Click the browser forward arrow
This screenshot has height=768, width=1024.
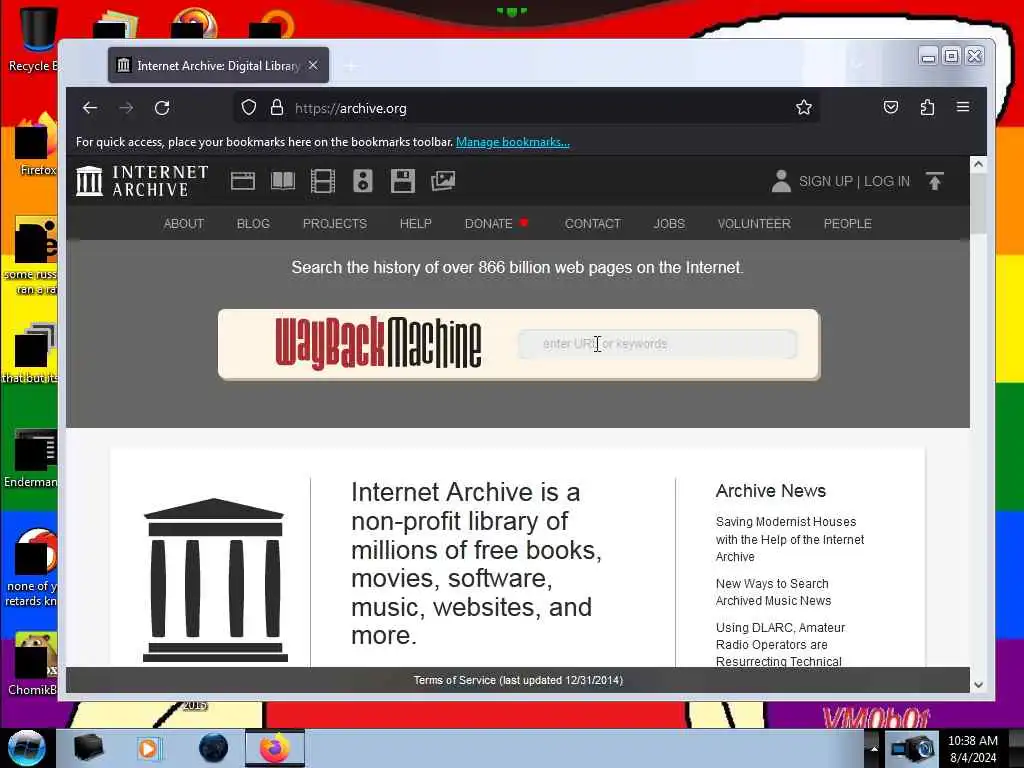pyautogui.click(x=126, y=108)
